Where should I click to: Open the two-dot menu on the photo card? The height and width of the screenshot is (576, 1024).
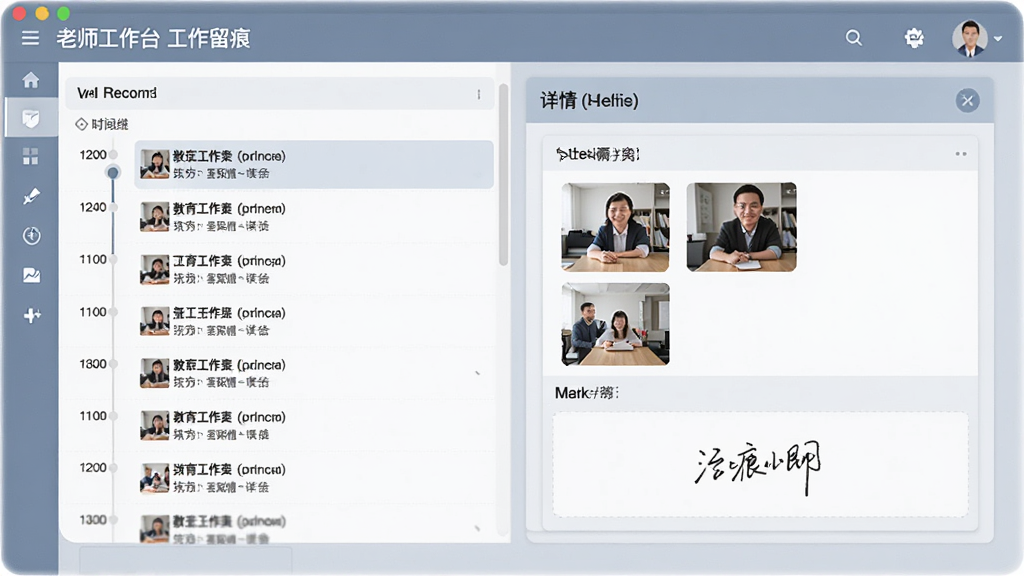pyautogui.click(x=961, y=154)
